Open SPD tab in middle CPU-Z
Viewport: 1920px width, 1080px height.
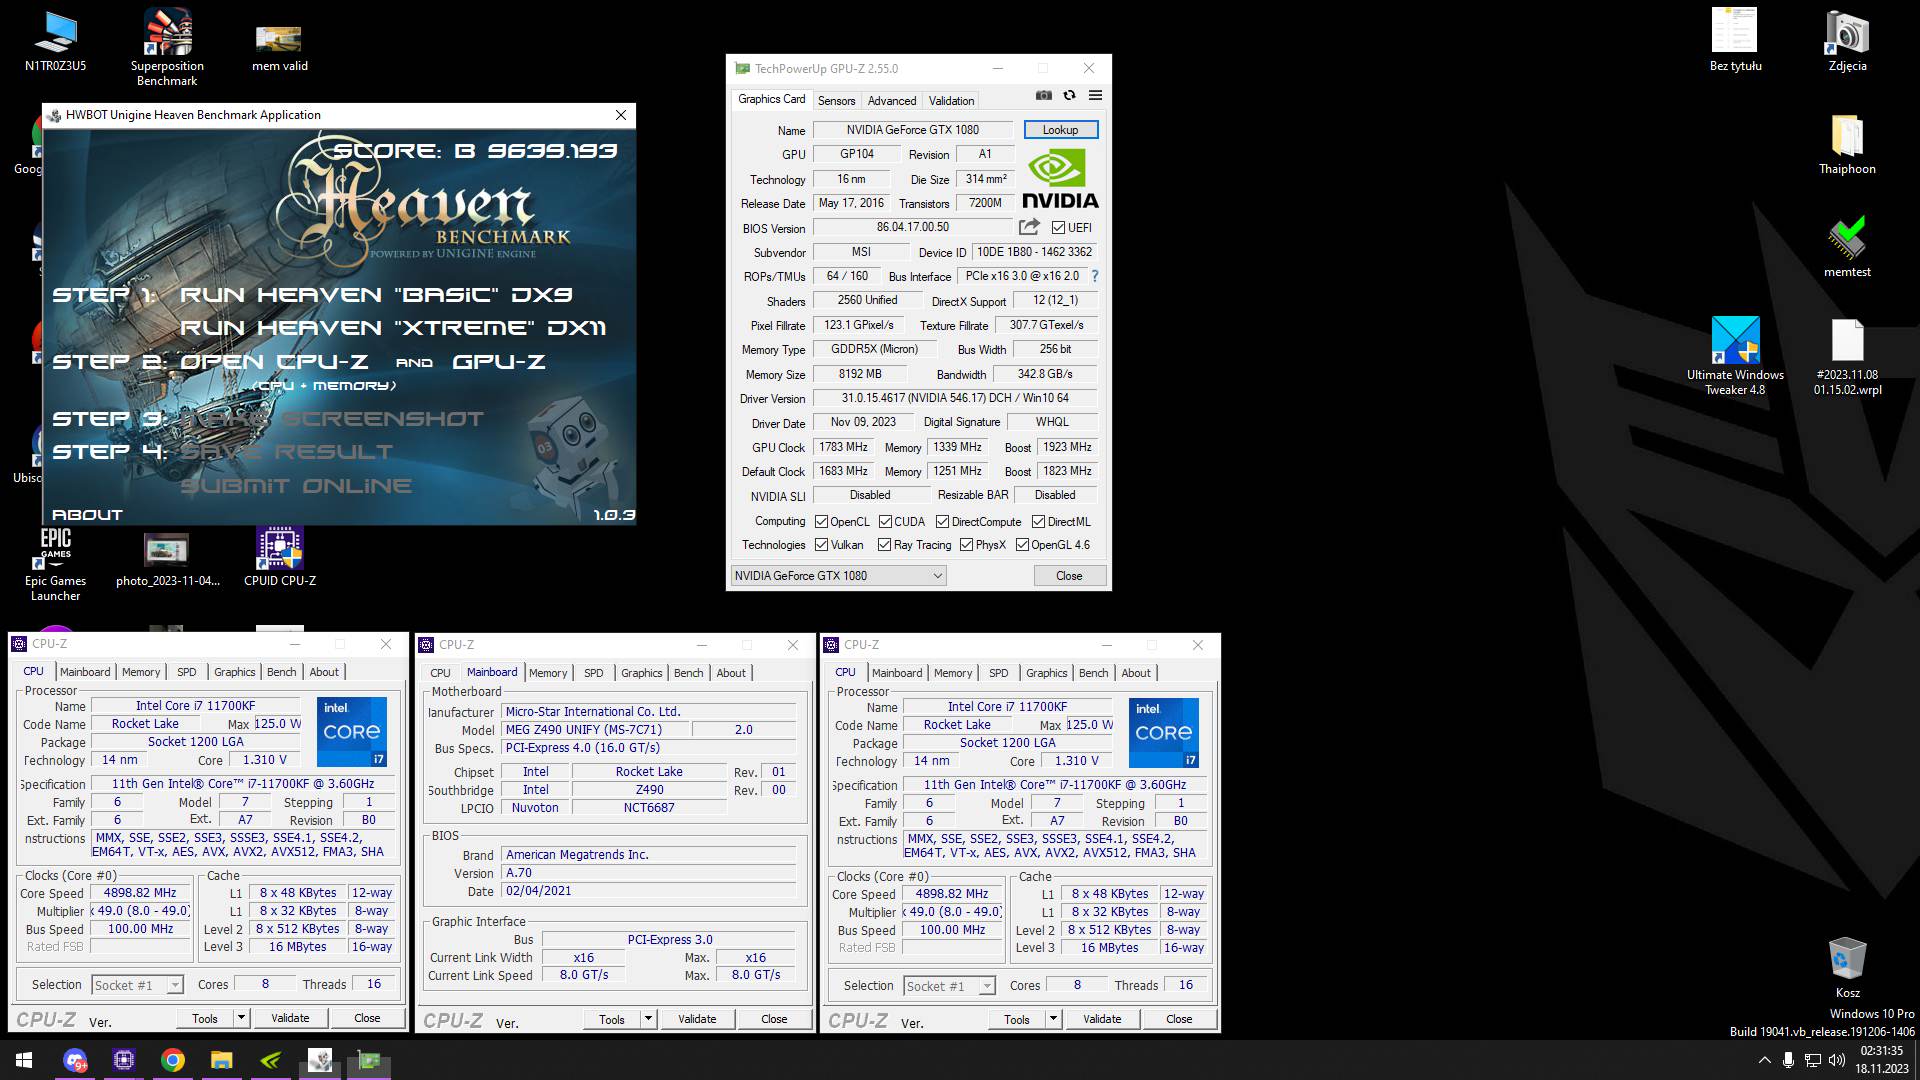point(594,673)
